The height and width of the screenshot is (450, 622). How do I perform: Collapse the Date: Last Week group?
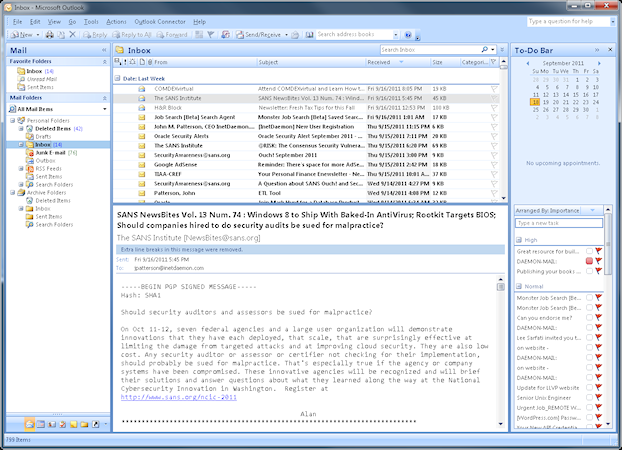(119, 76)
